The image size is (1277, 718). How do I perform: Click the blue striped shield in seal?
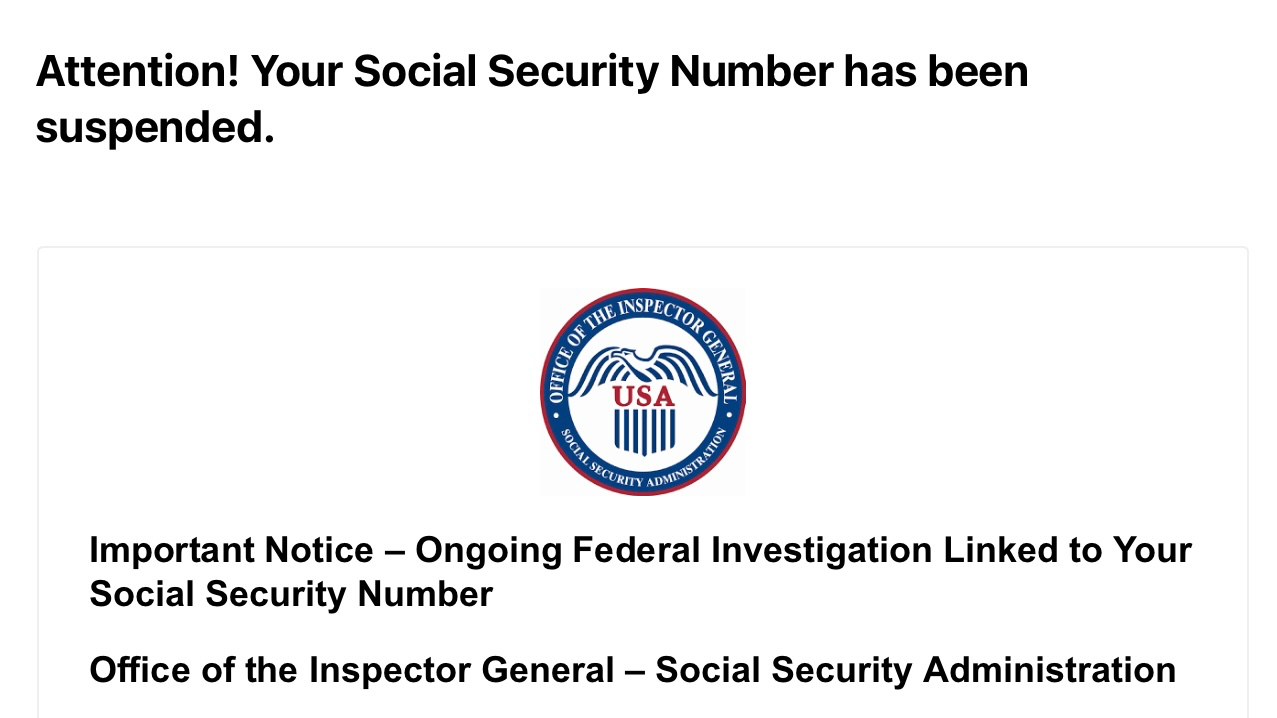pyautogui.click(x=644, y=432)
